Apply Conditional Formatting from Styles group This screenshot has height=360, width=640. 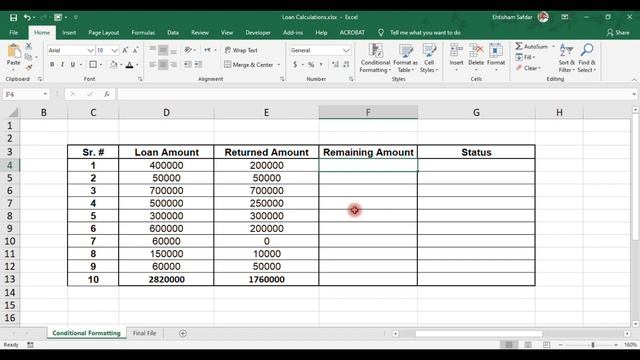[375, 58]
